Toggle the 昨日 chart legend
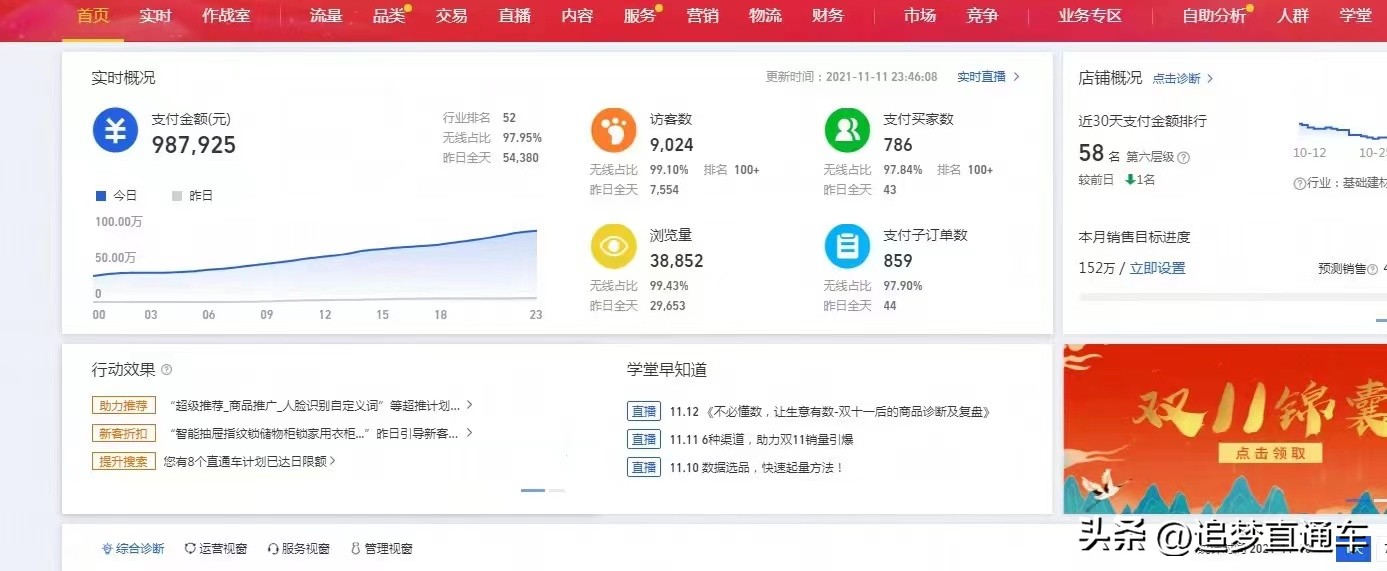The image size is (1387, 571). point(192,196)
